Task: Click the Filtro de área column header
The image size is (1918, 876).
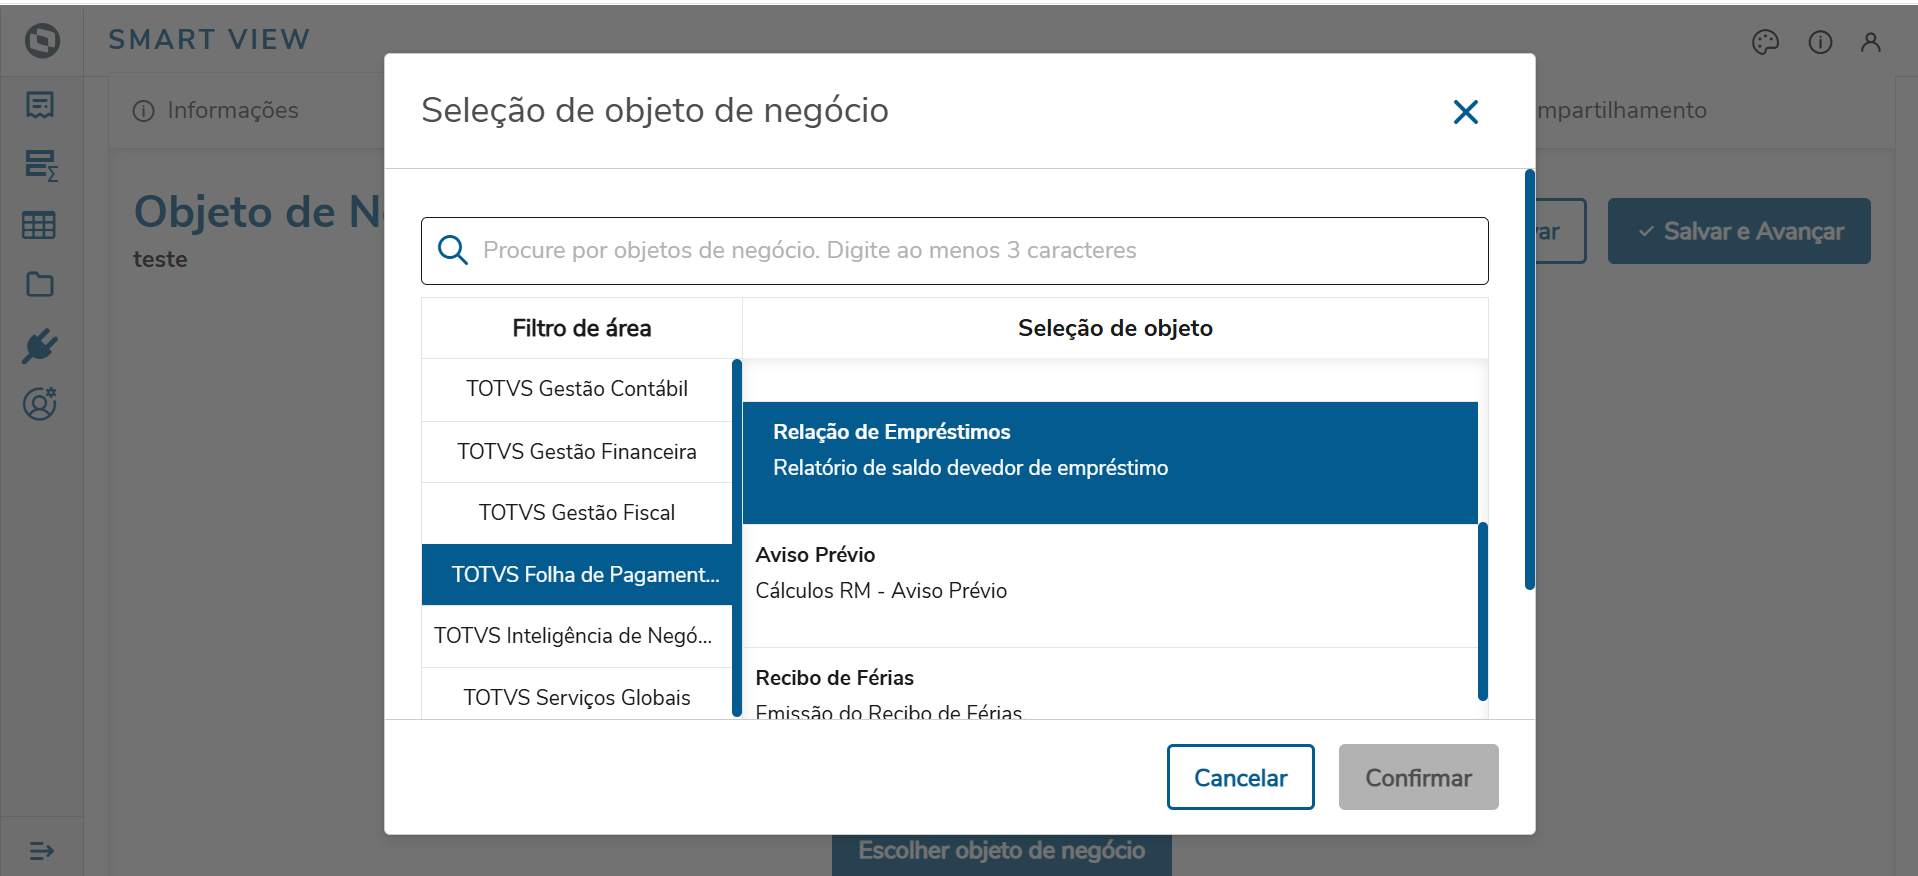Action: 581,328
